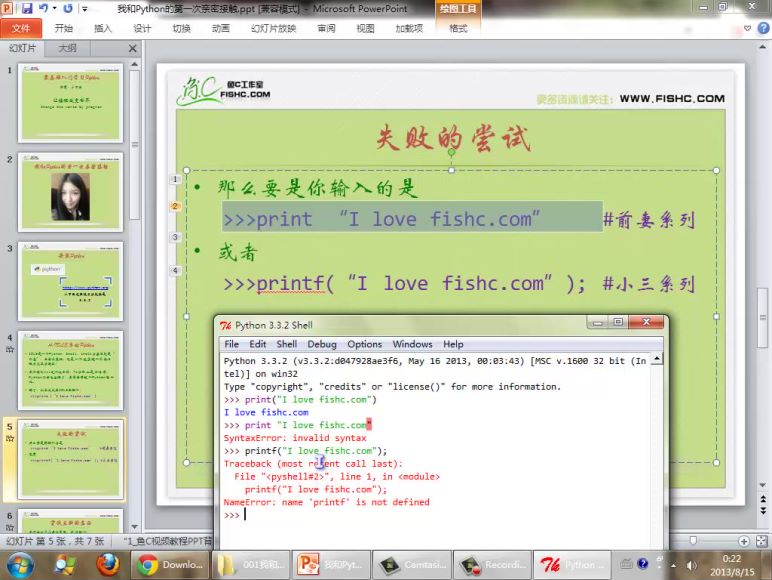Click the next slide double-arrow button
Viewport: 772px width, 580px height.
coord(763,511)
